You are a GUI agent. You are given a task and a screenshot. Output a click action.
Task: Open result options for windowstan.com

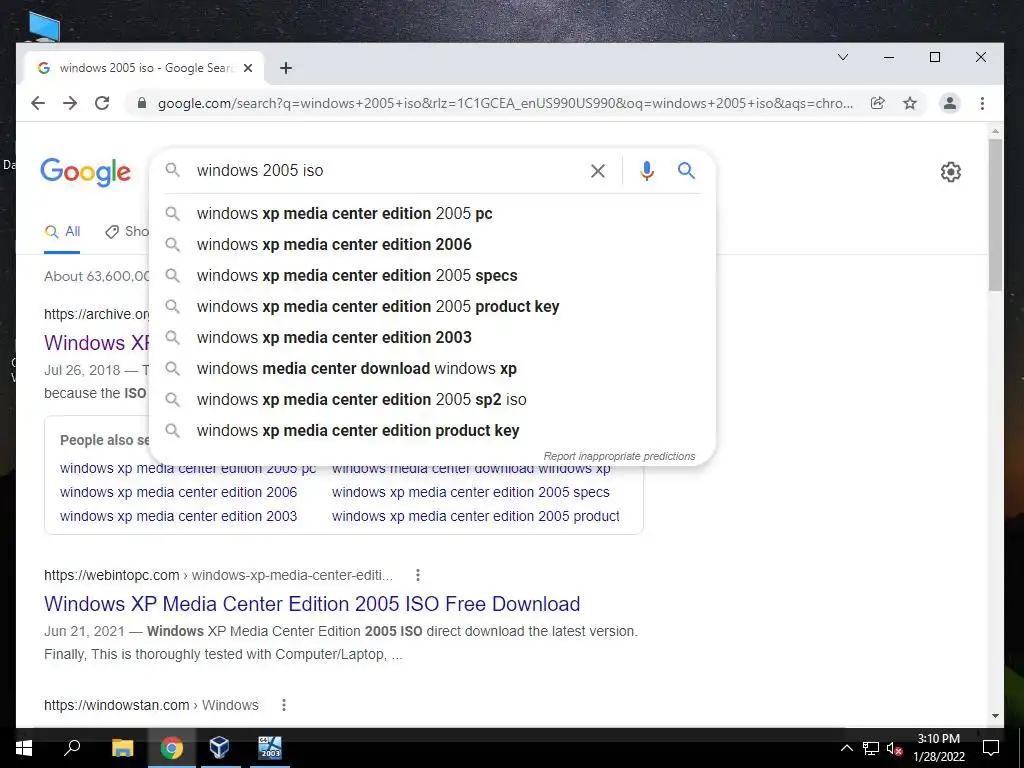click(283, 705)
